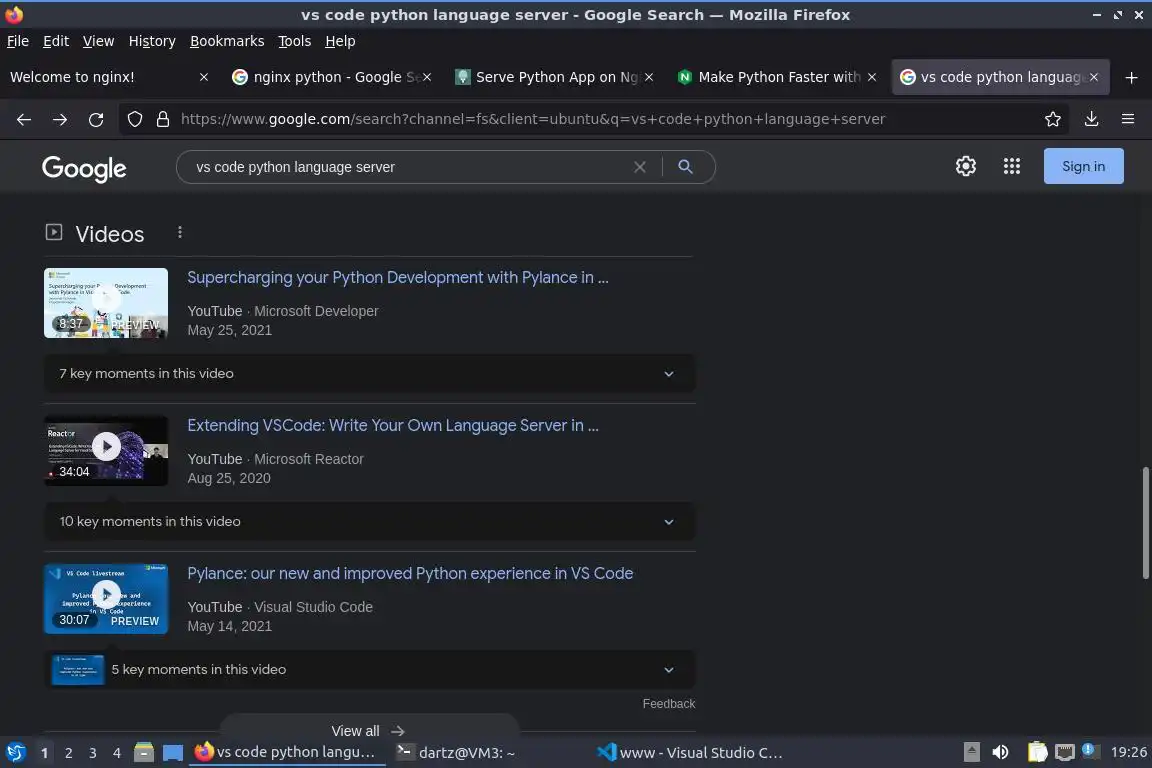This screenshot has width=1152, height=768.
Task: Switch to workspace 4 in taskbar
Action: 117,753
